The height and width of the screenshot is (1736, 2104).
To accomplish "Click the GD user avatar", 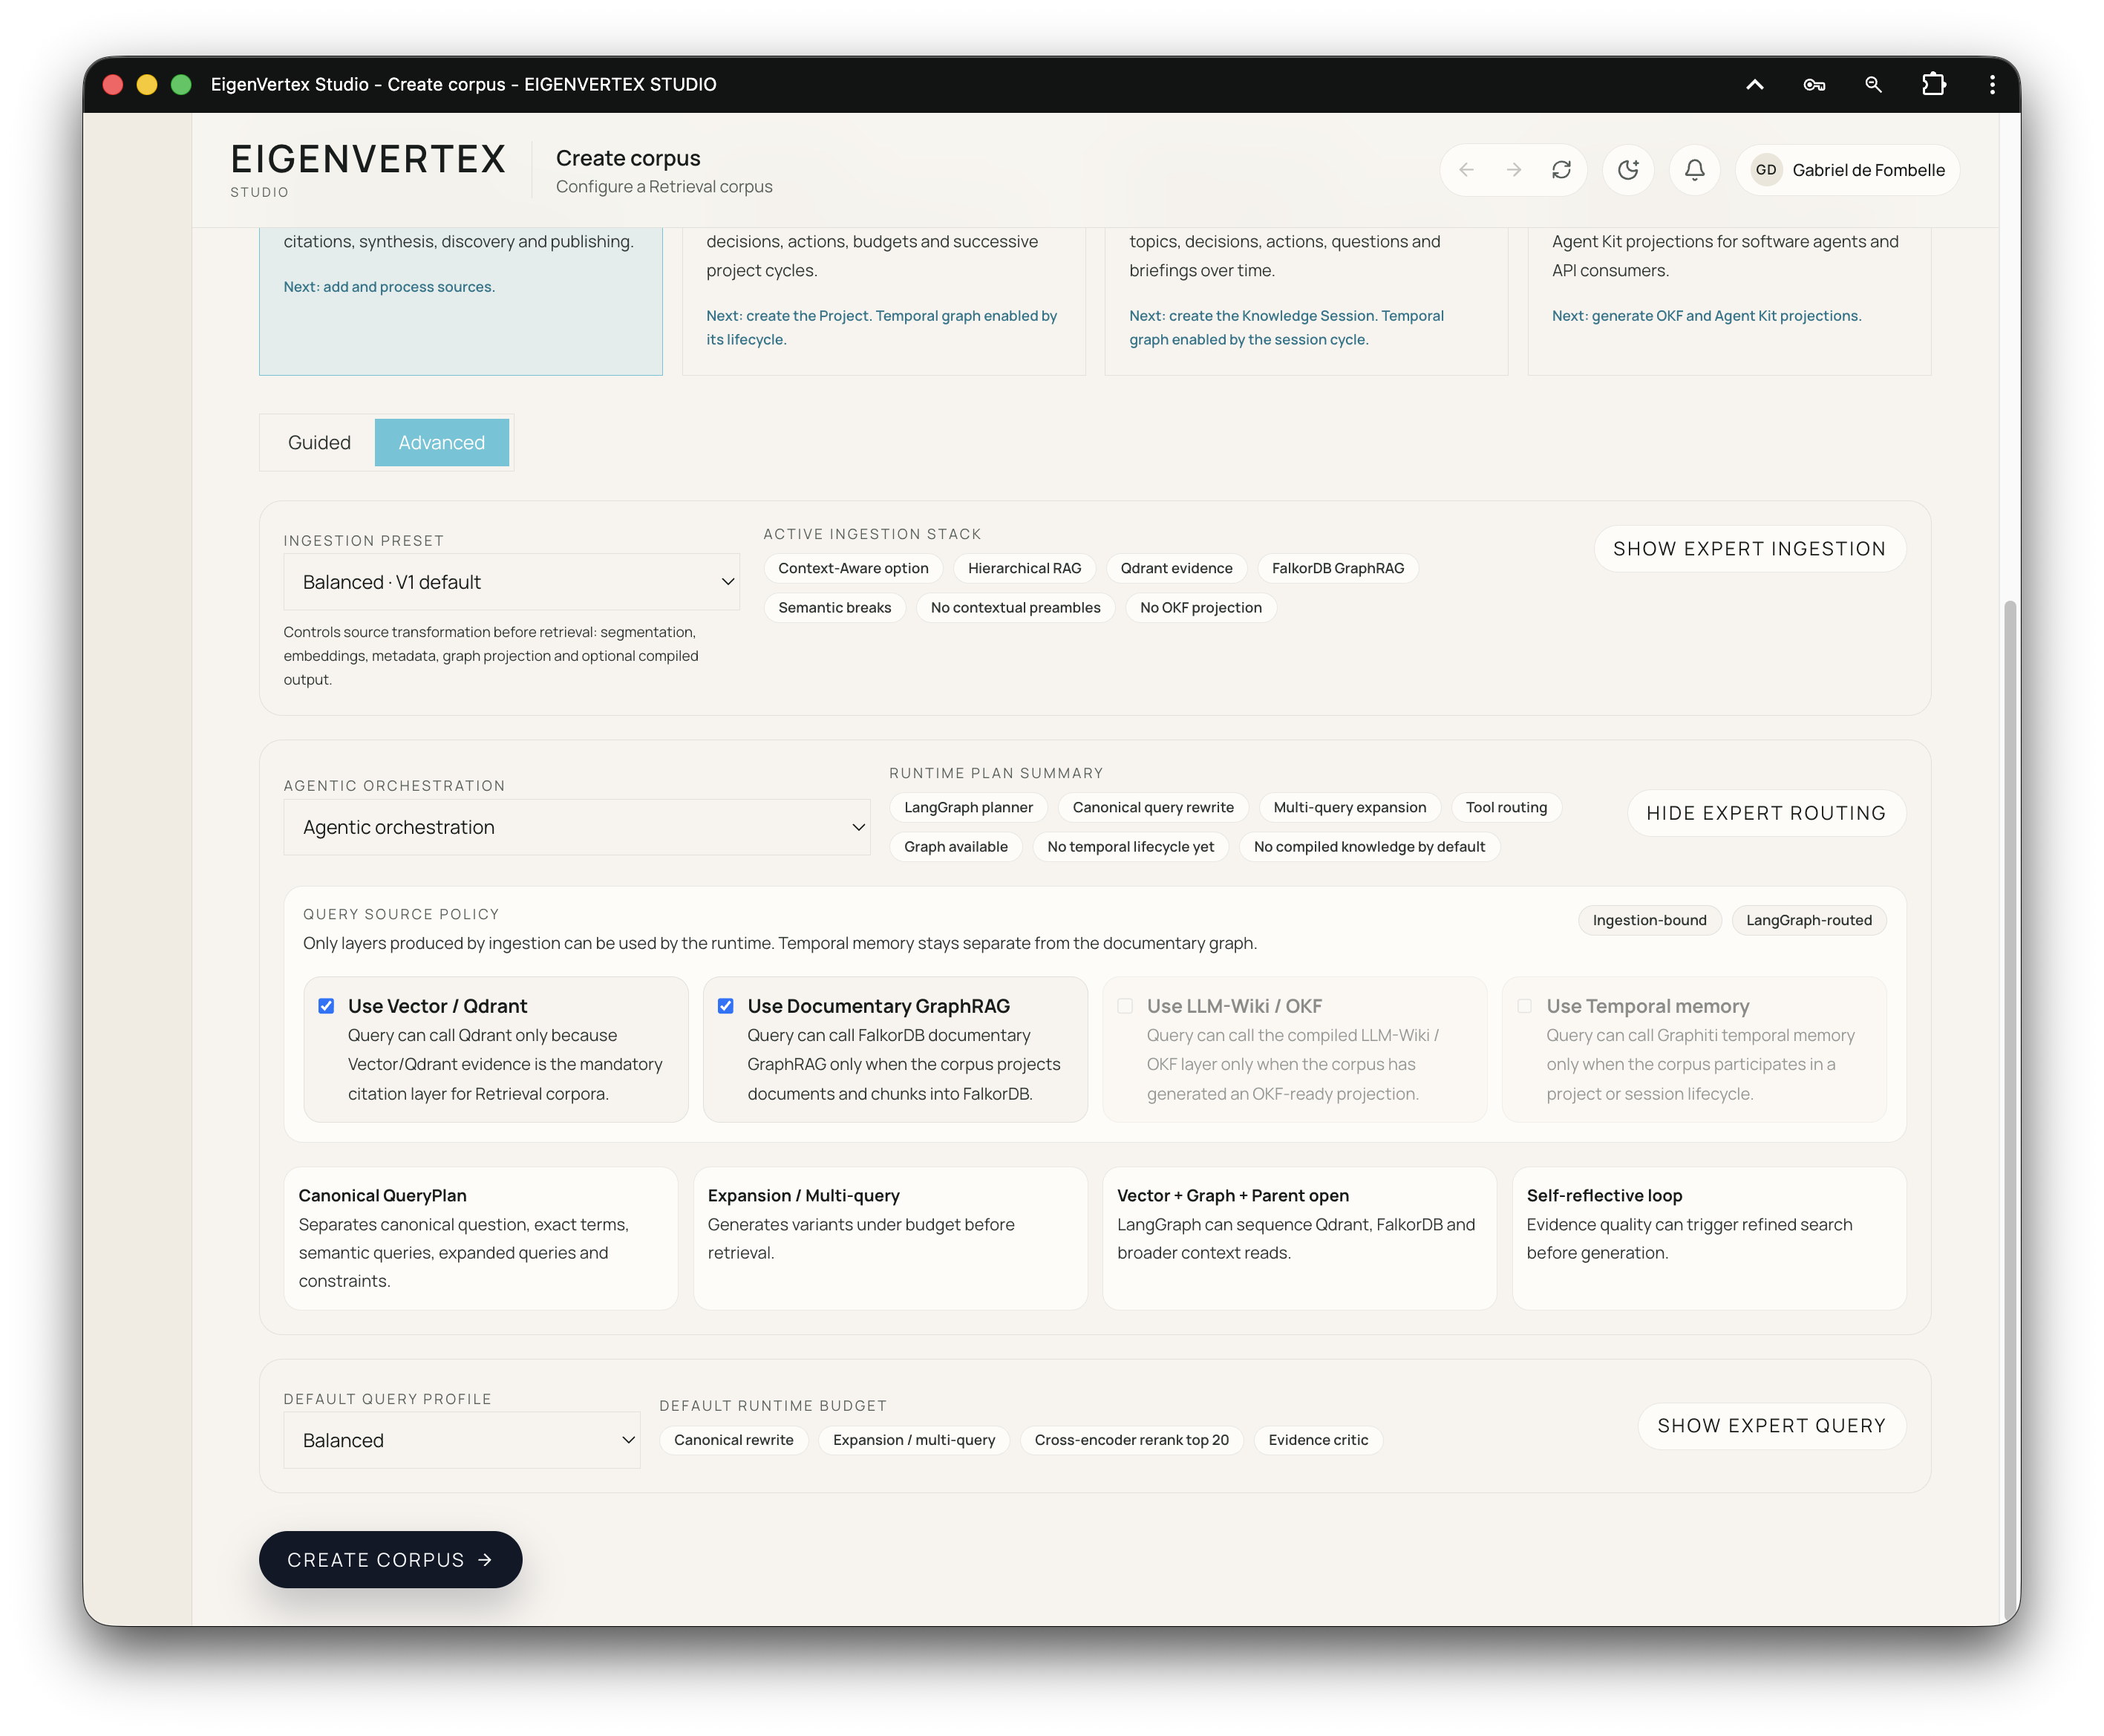I will pos(1766,170).
